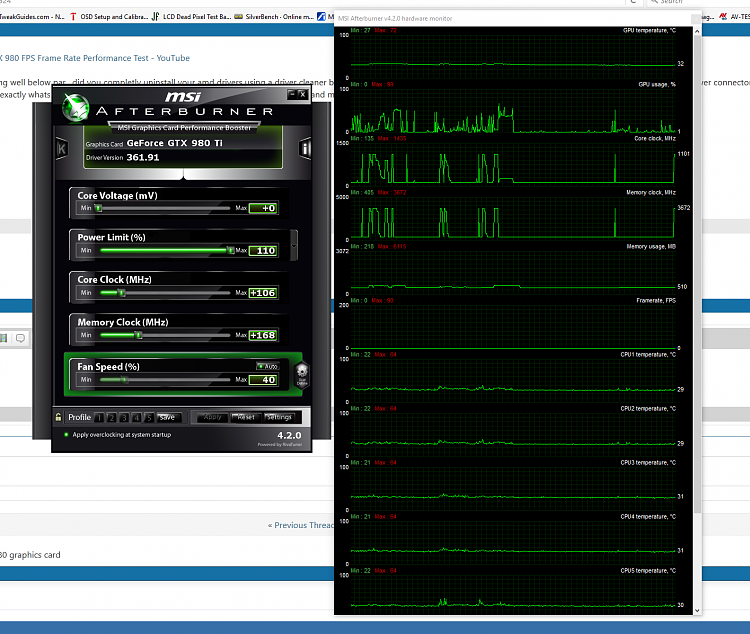Click the CPU3 temperature graph
Screen dimensions: 750x634
point(513,487)
